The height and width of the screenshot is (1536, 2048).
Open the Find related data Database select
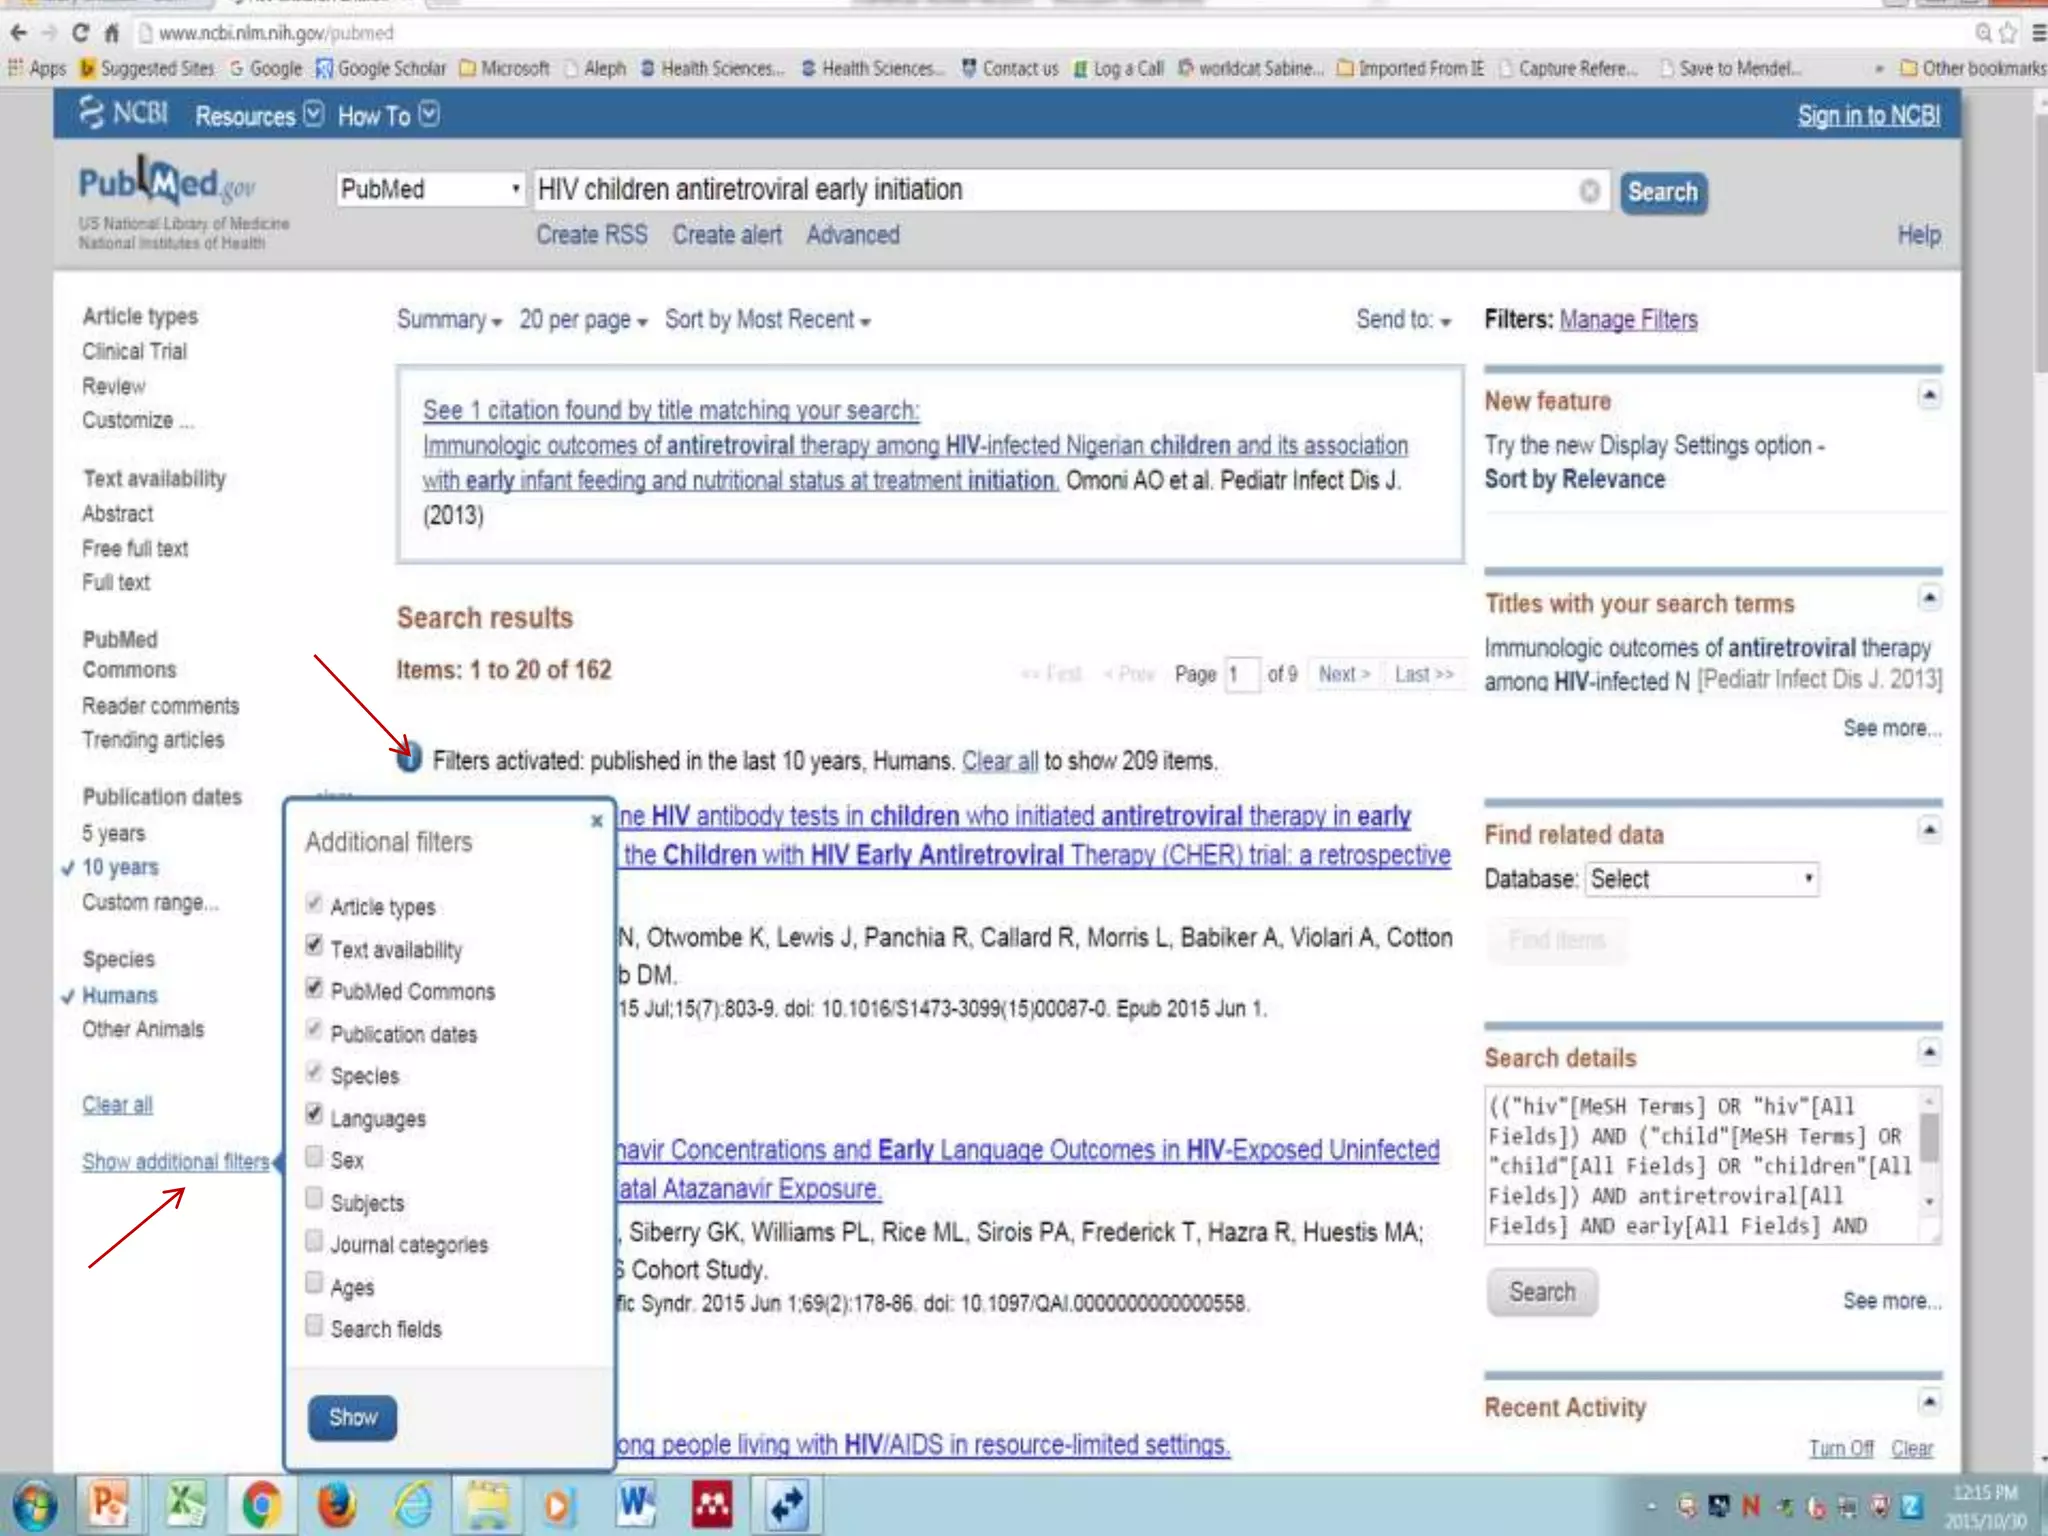point(1700,879)
